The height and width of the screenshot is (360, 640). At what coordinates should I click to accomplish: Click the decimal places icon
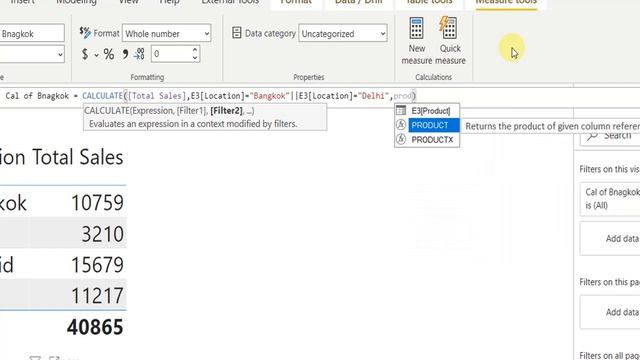click(x=139, y=54)
